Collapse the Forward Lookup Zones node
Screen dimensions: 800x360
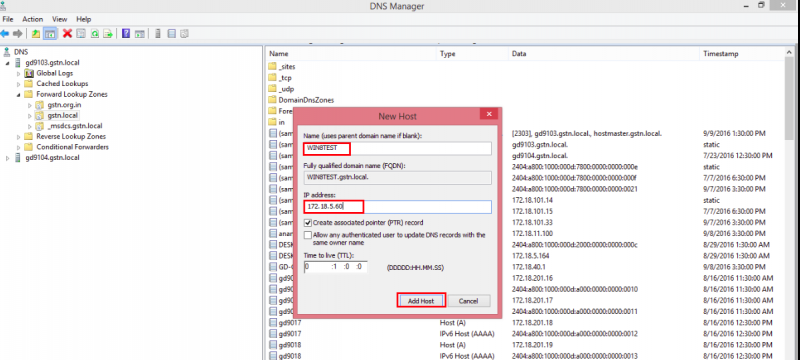18,95
